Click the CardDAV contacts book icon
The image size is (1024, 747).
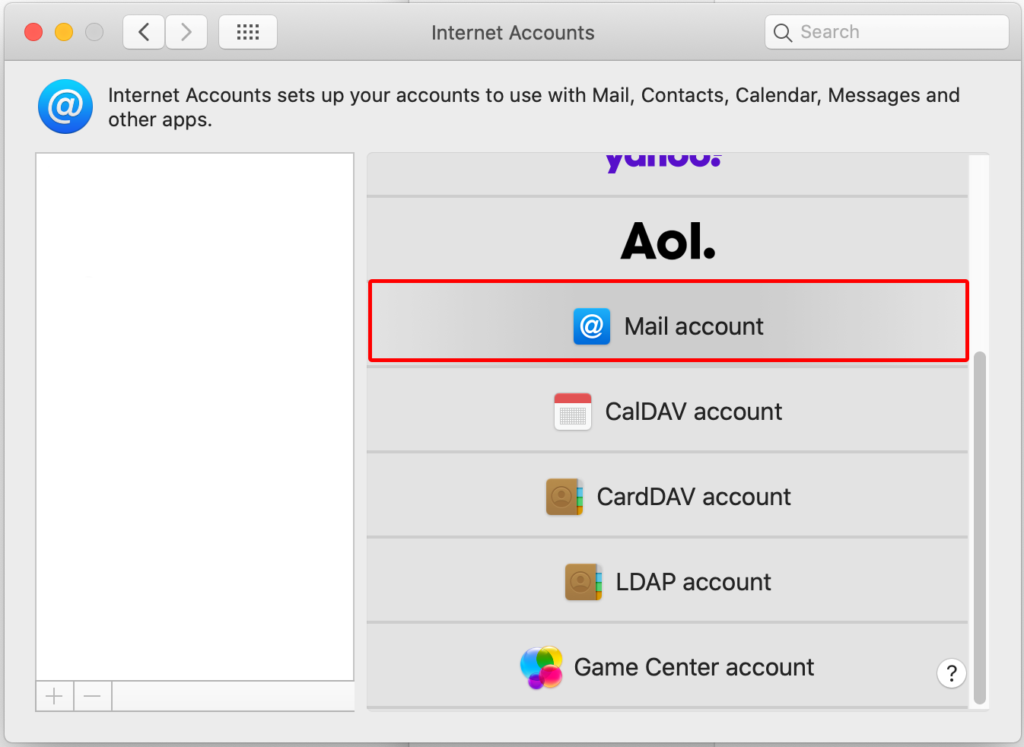coord(564,497)
